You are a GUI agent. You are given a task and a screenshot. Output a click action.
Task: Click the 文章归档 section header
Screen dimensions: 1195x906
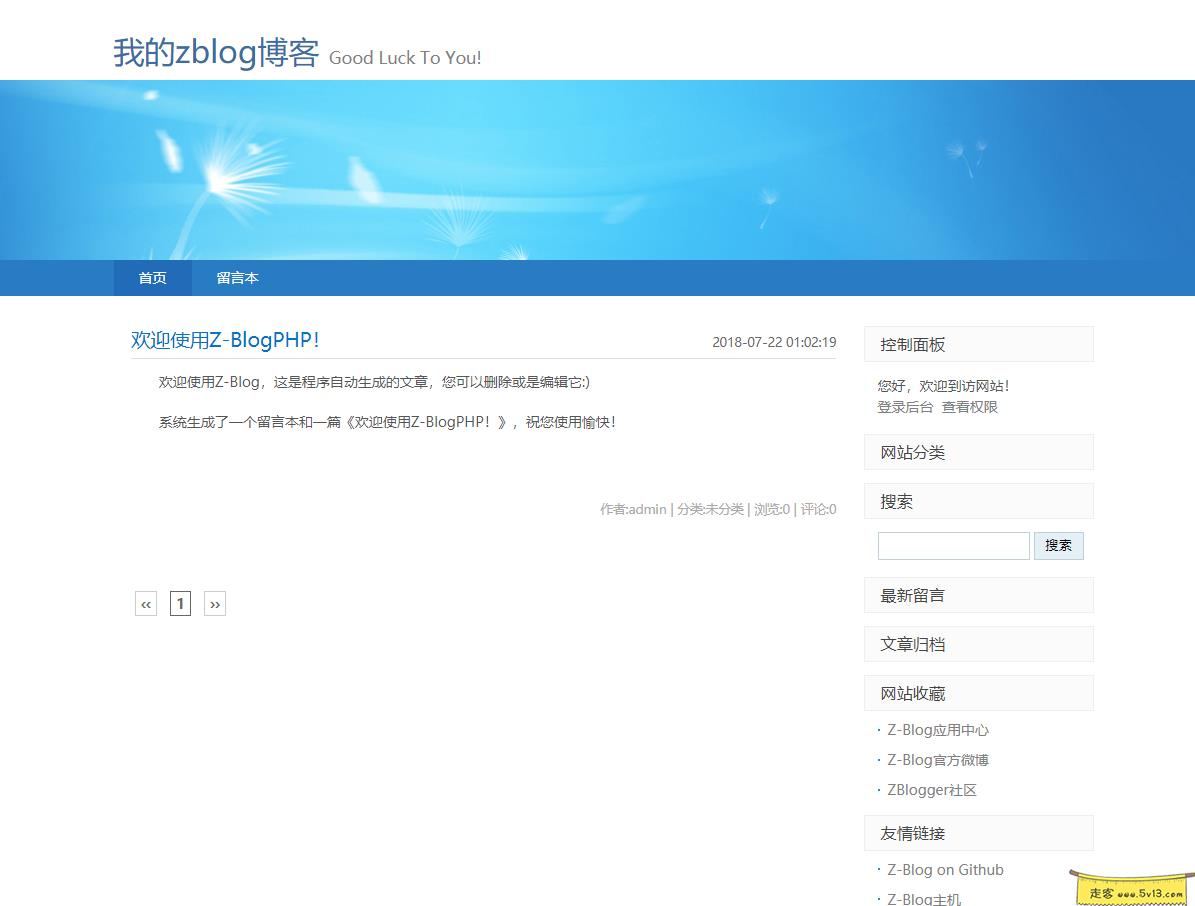[x=911, y=644]
